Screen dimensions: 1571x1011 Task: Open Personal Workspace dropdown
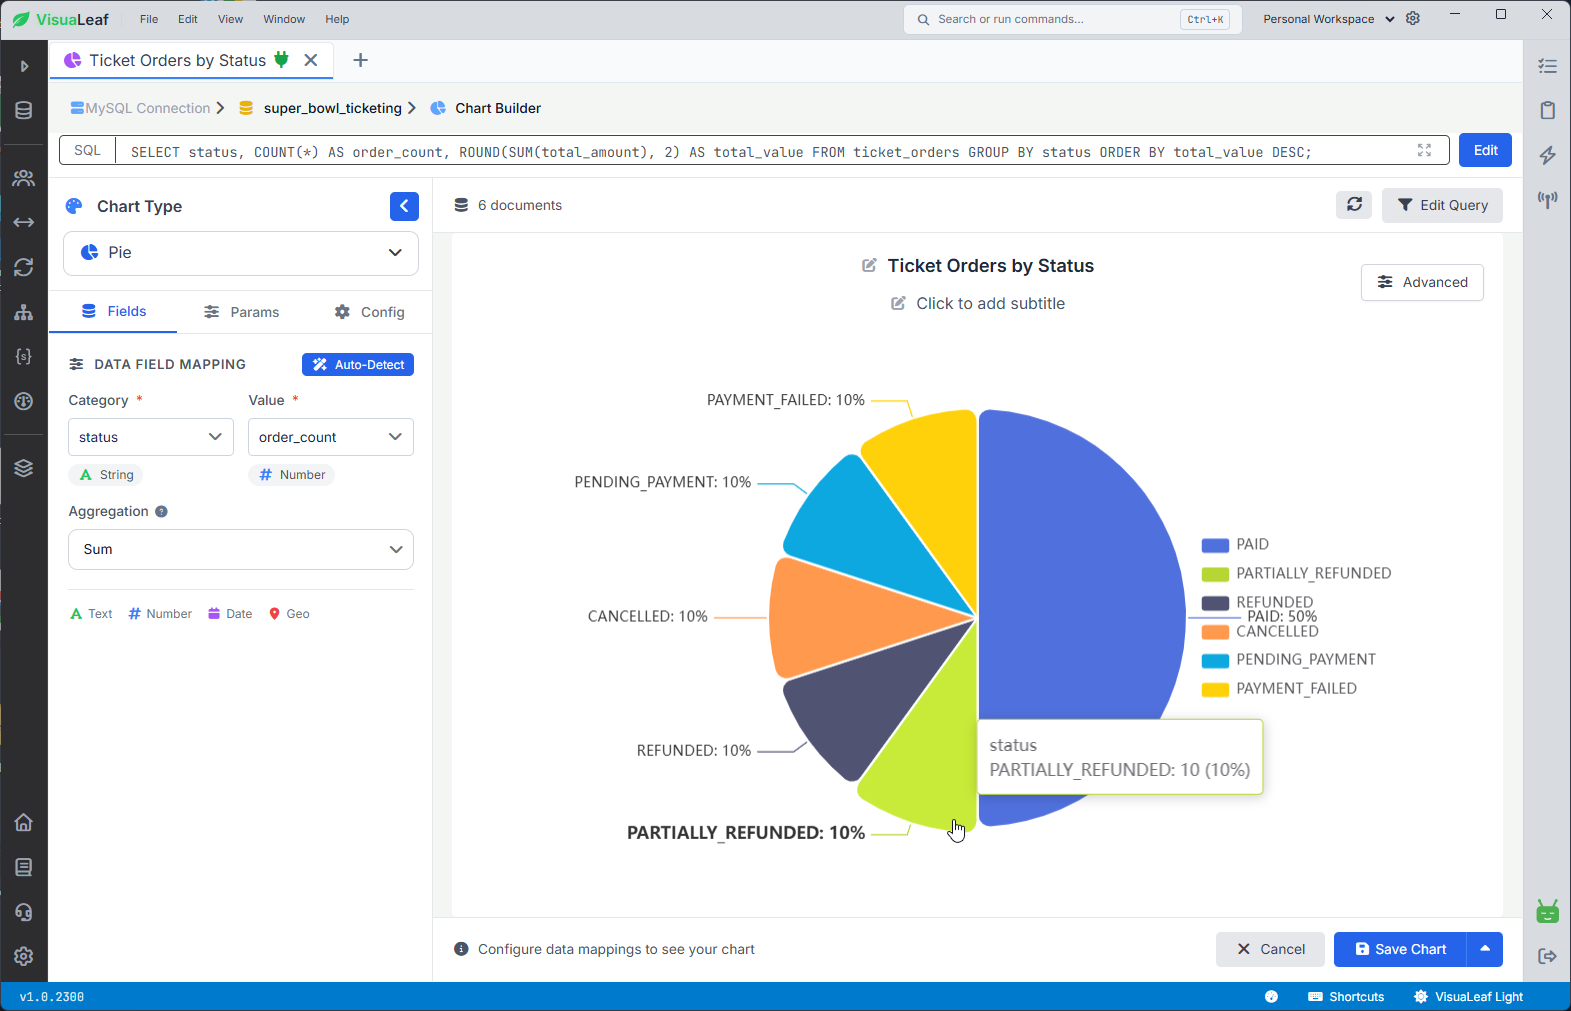pyautogui.click(x=1328, y=19)
